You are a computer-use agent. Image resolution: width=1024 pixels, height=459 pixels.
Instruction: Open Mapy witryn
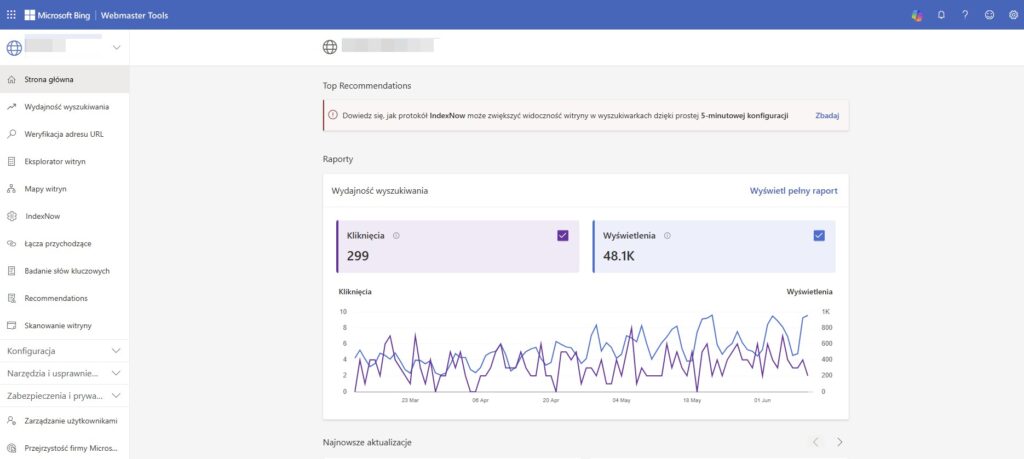(x=65, y=189)
